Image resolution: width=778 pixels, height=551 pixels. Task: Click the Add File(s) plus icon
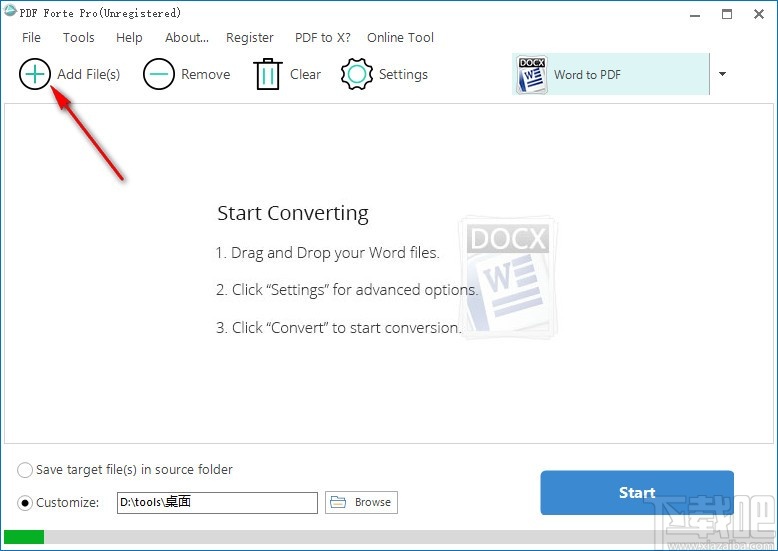coord(35,74)
